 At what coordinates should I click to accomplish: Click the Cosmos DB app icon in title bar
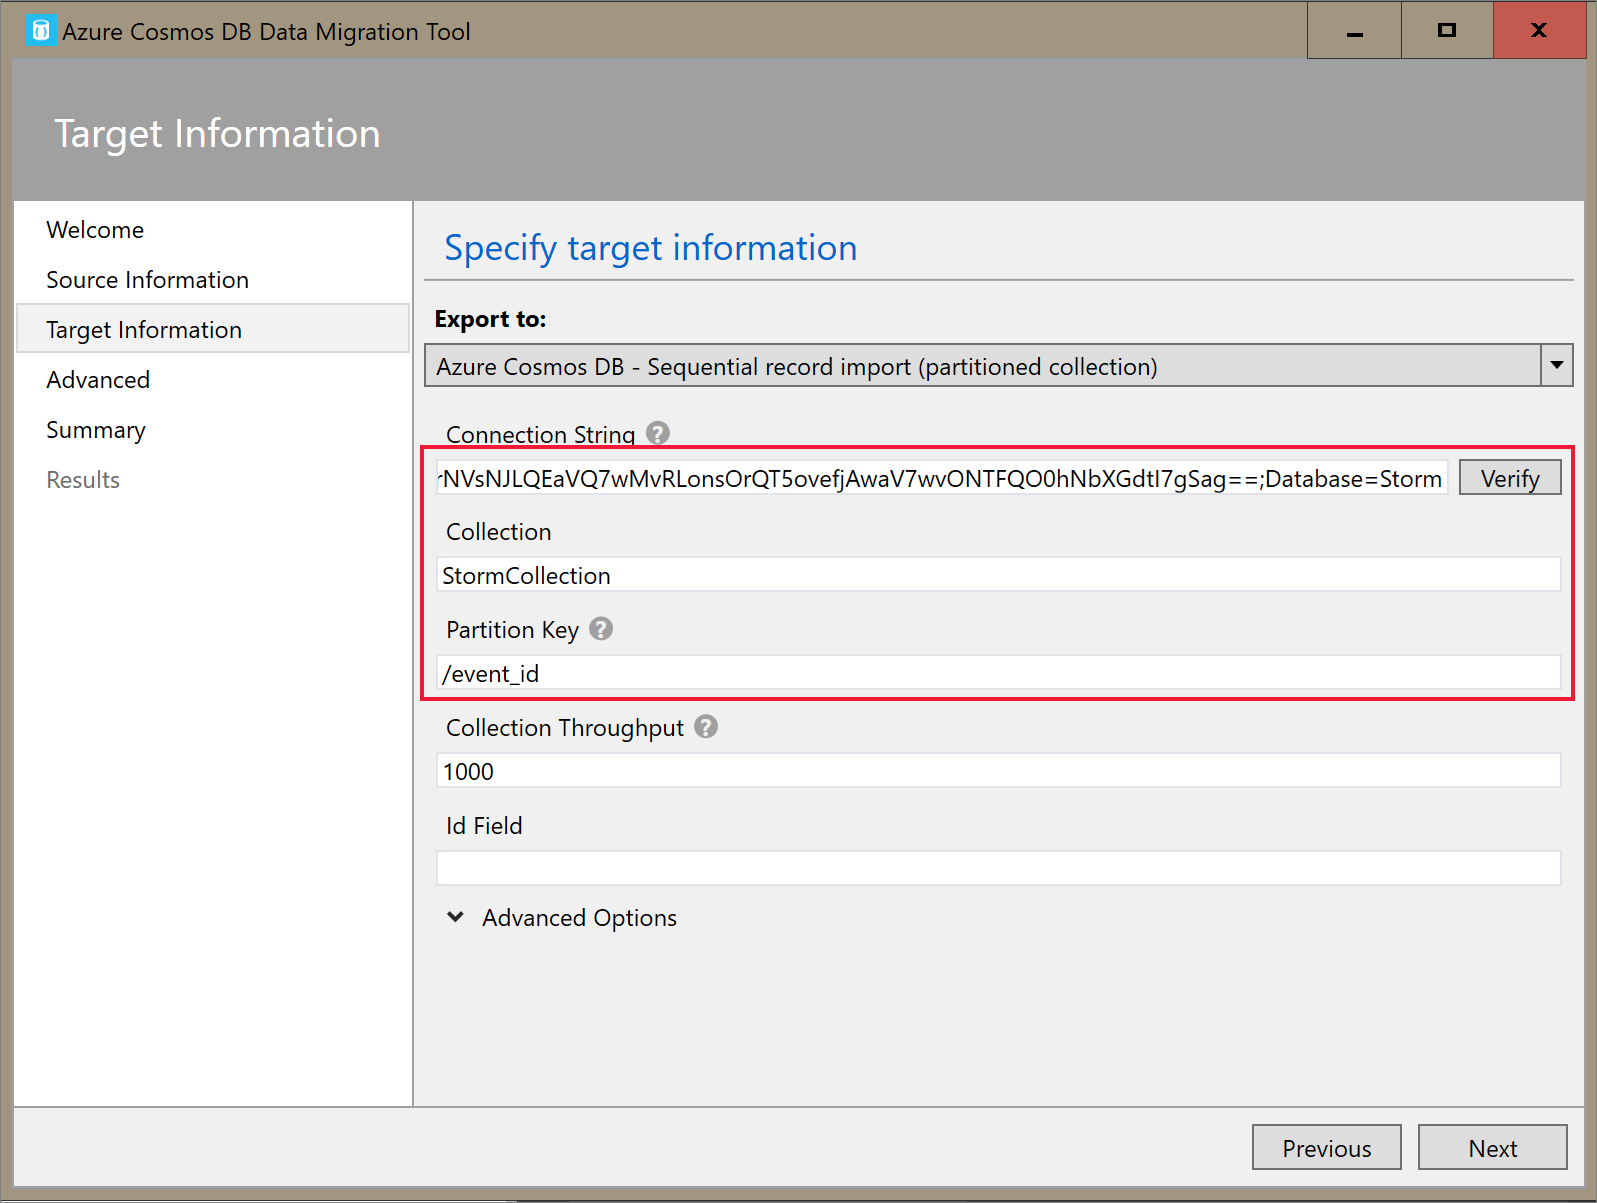(x=41, y=31)
